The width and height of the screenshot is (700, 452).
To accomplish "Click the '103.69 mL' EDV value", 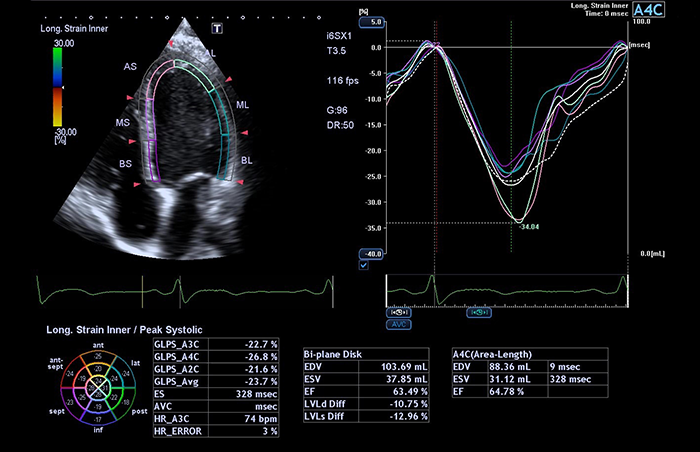I will (x=404, y=367).
